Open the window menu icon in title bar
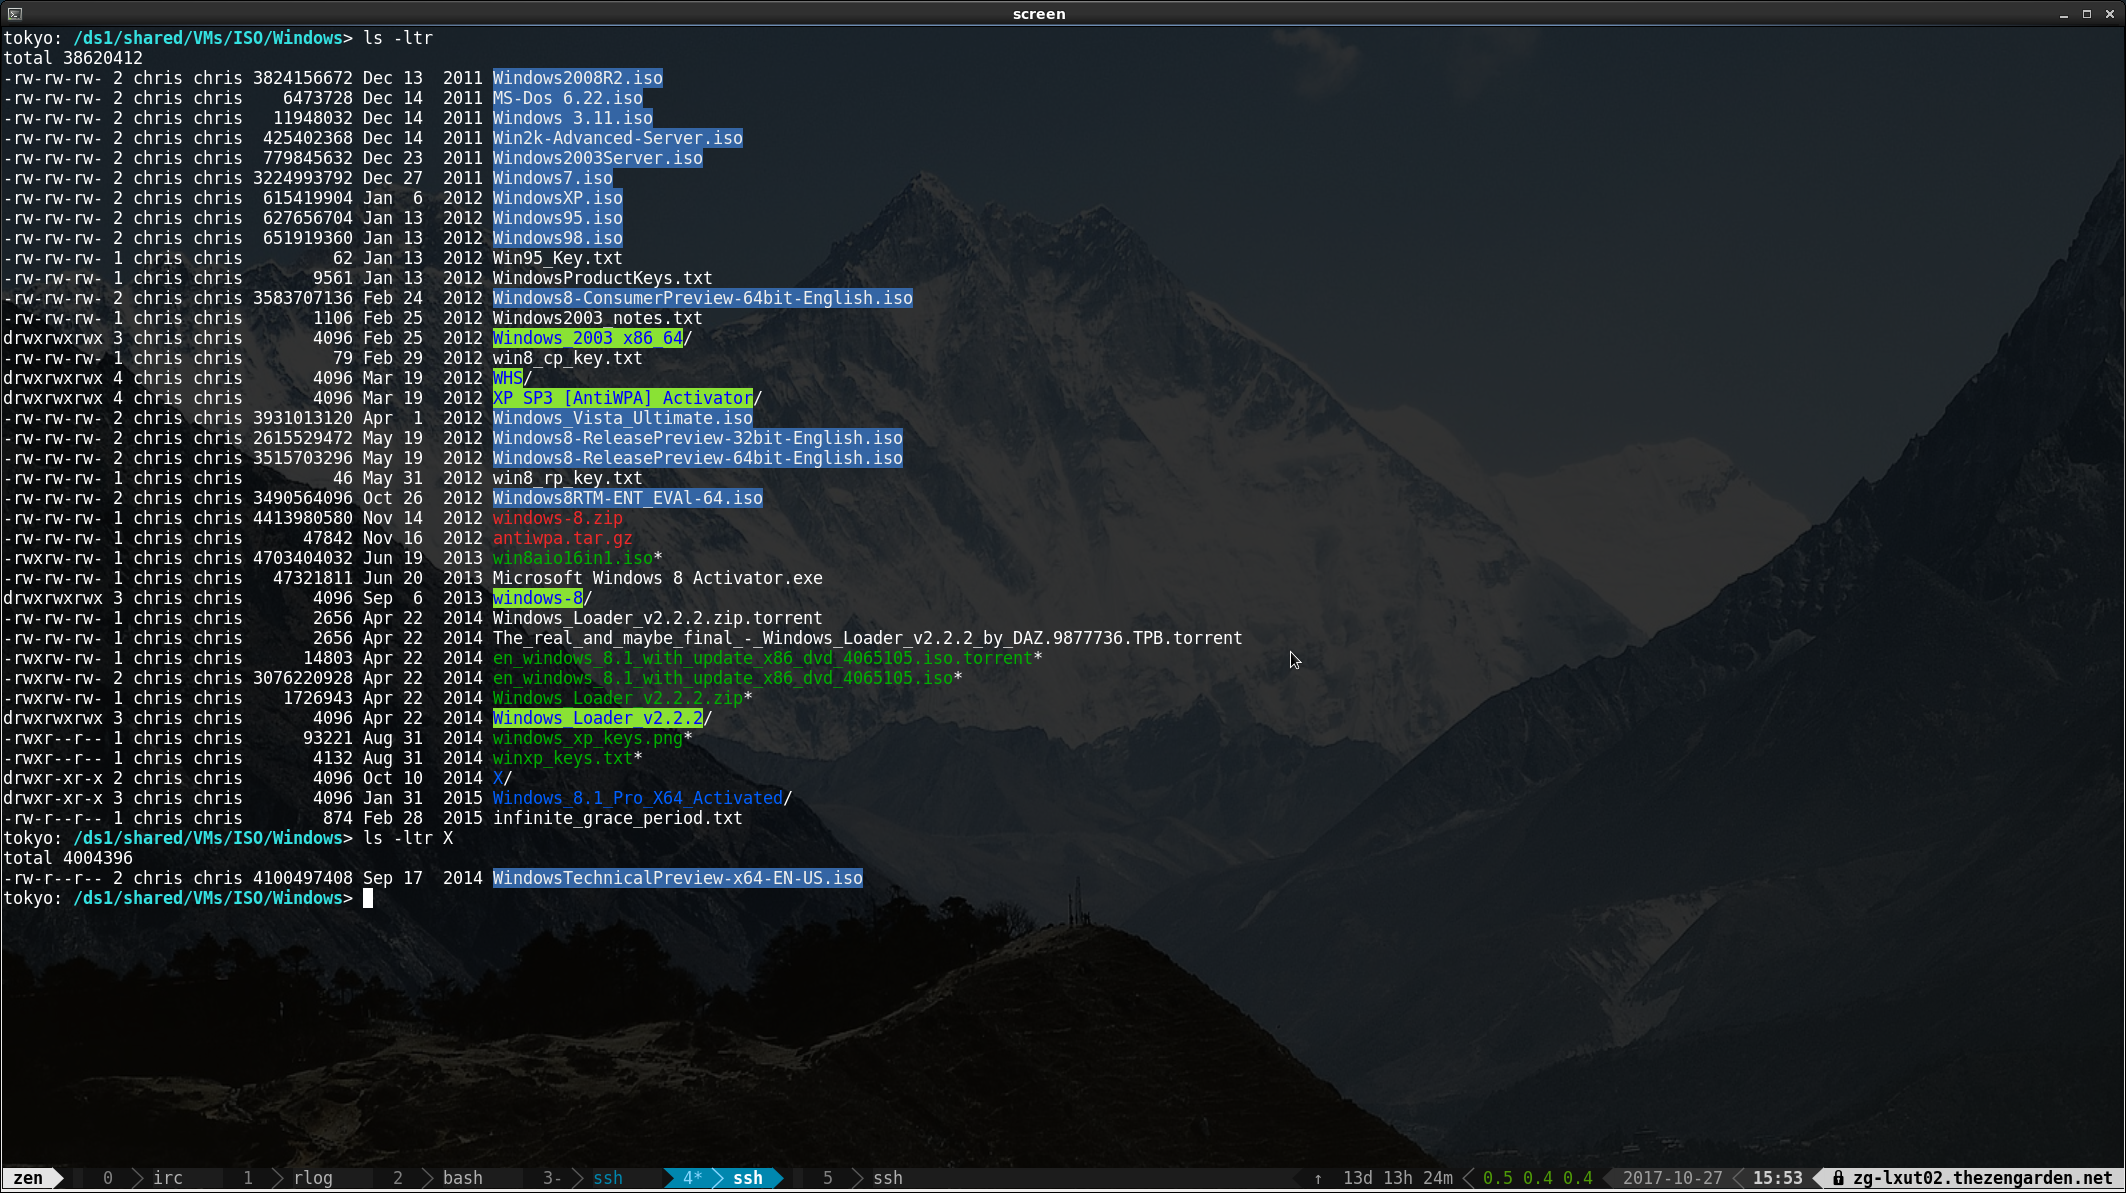2126x1193 pixels. pyautogui.click(x=14, y=13)
